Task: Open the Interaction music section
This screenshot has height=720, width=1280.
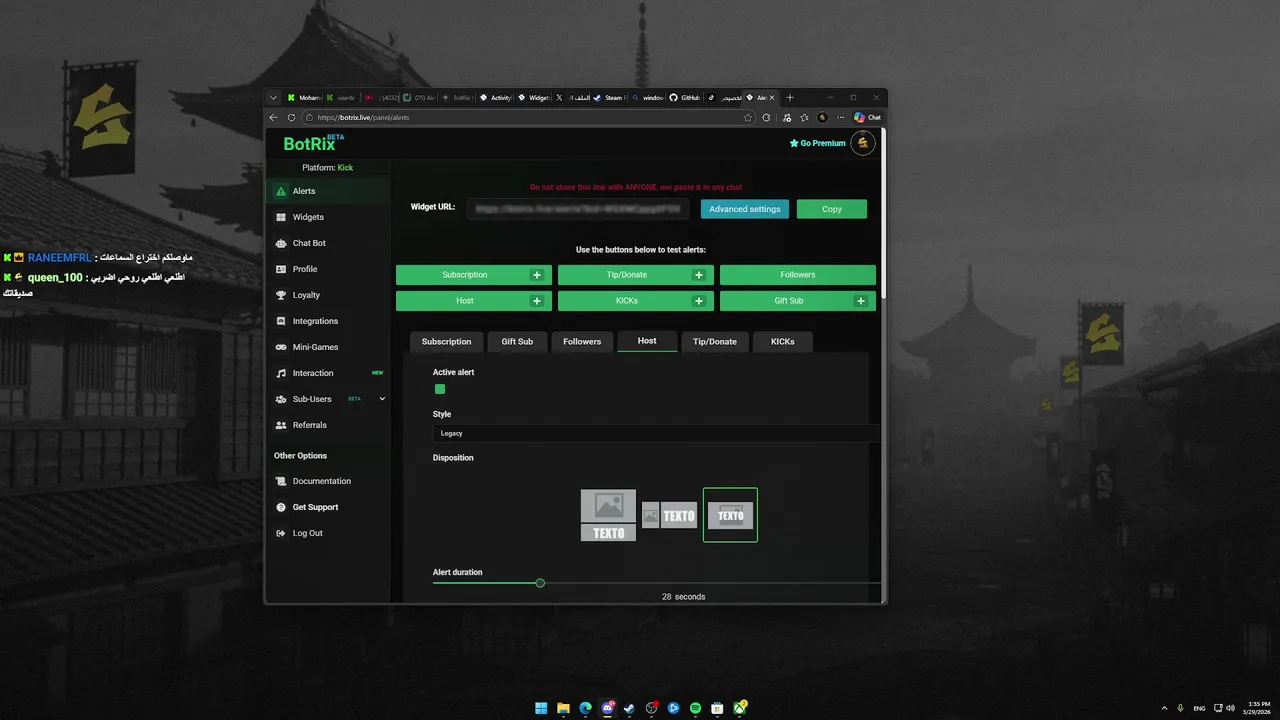Action: click(x=328, y=373)
